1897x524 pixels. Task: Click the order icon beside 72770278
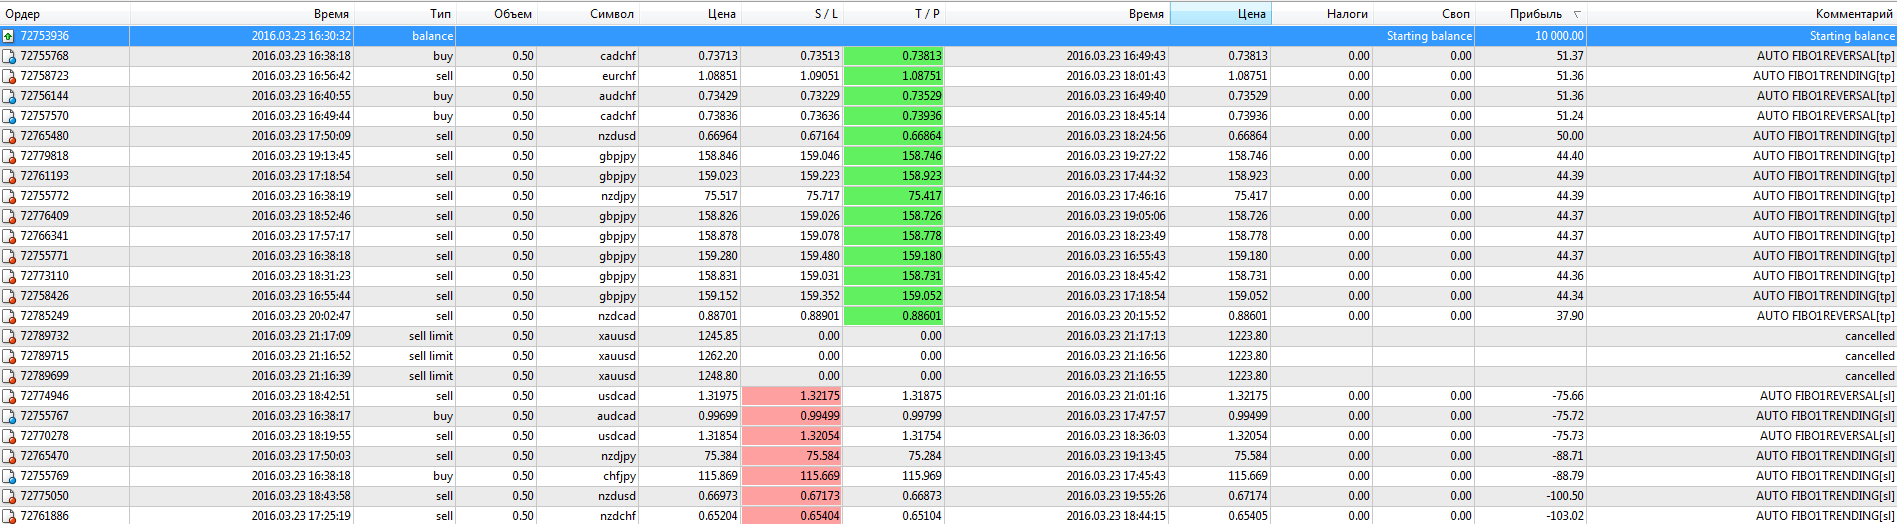coord(9,436)
